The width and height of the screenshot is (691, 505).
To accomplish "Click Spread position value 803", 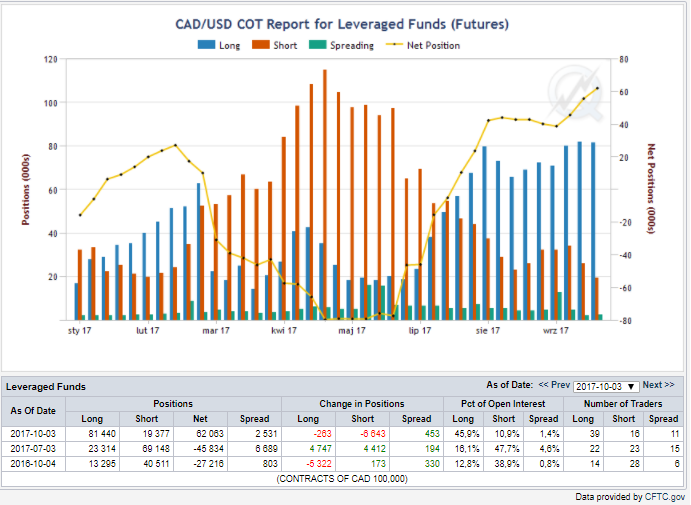I will tap(270, 464).
